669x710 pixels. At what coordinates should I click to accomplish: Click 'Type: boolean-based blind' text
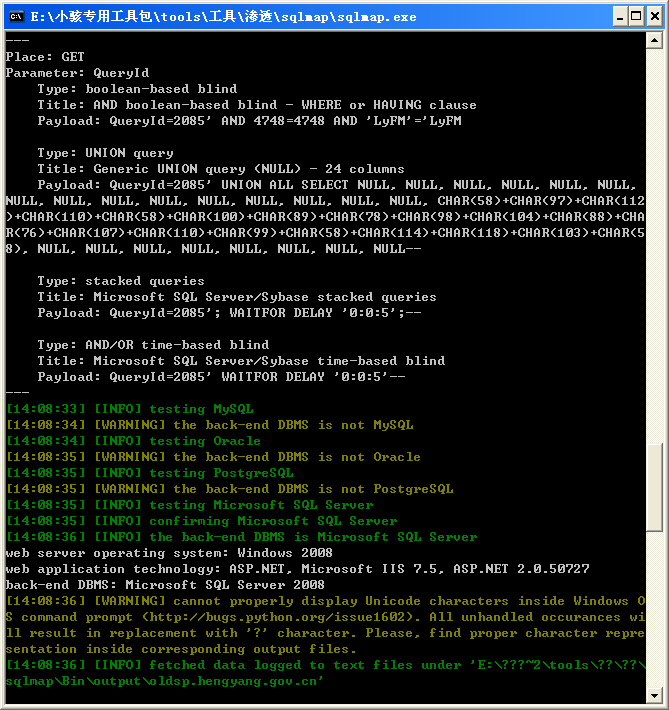coord(137,89)
